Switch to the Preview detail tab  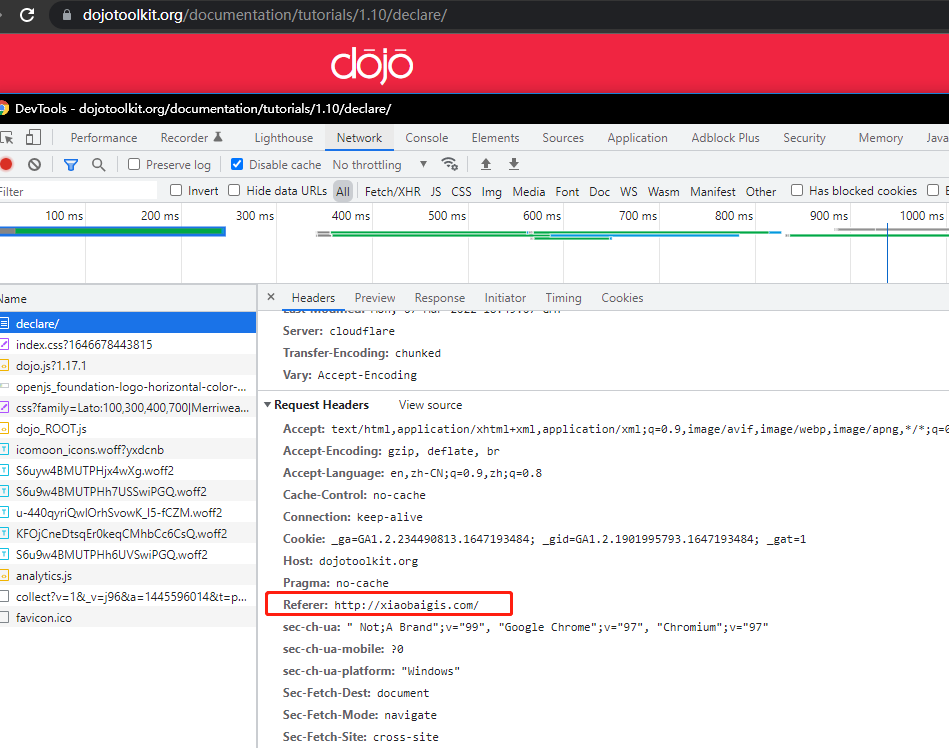pos(375,298)
